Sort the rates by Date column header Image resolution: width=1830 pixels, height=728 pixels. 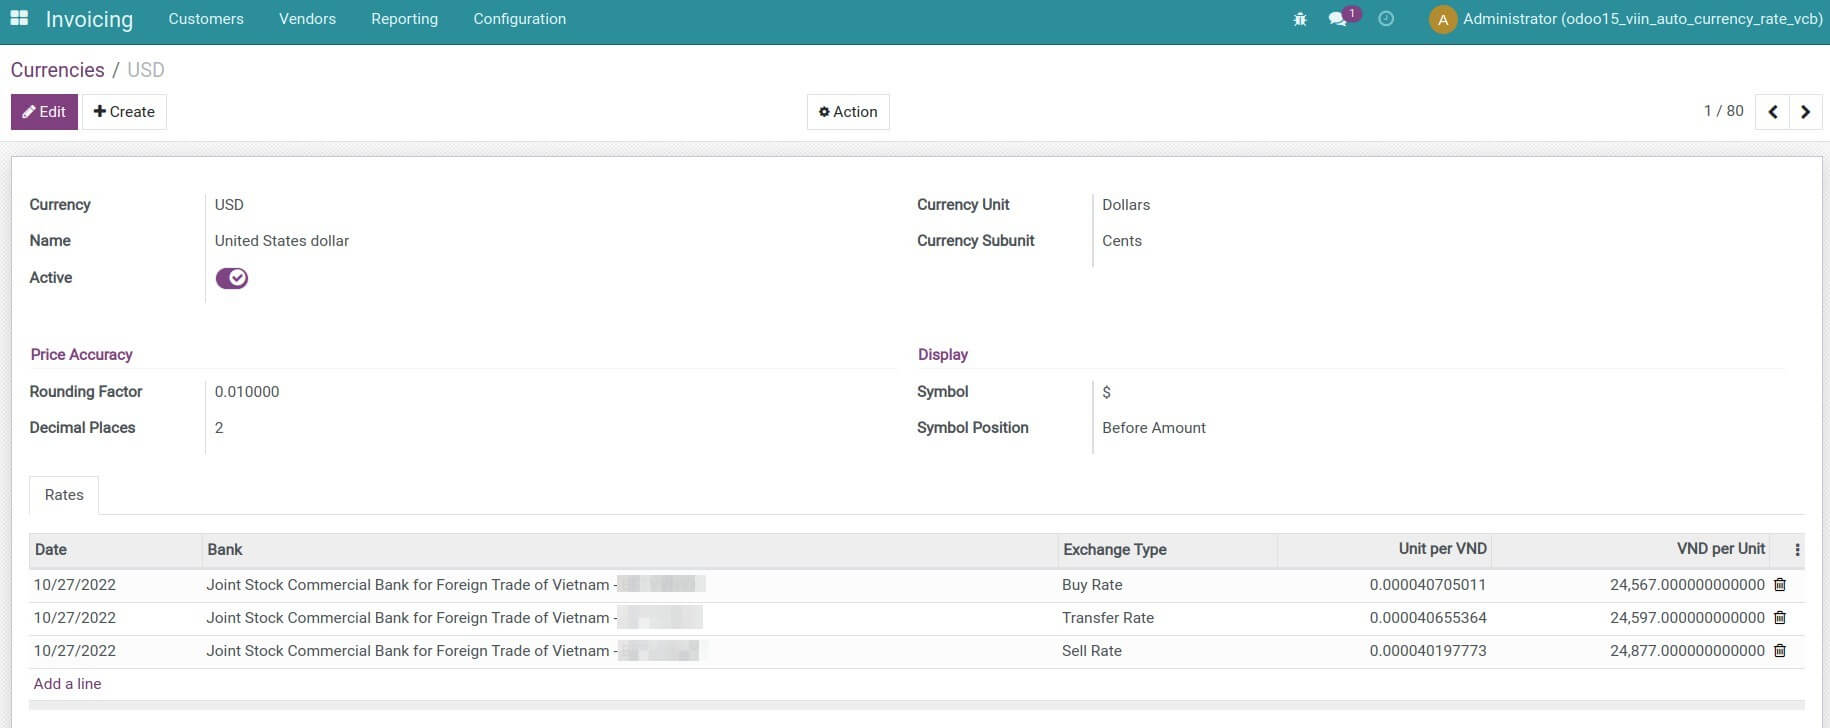(x=51, y=550)
